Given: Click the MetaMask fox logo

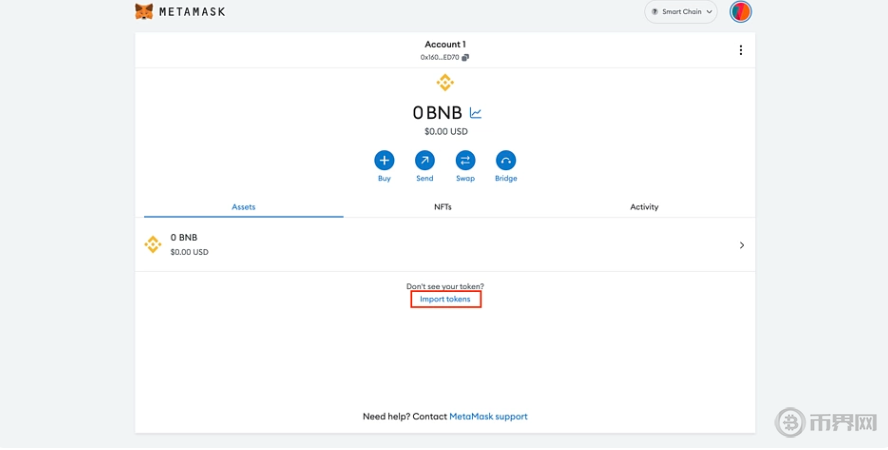Looking at the screenshot, I should (145, 12).
